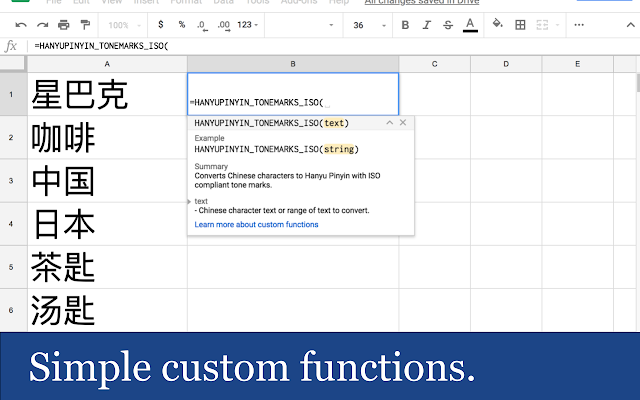The image size is (640, 400).
Task: Select cell containing 汤匙
Action: pyautogui.click(x=107, y=310)
